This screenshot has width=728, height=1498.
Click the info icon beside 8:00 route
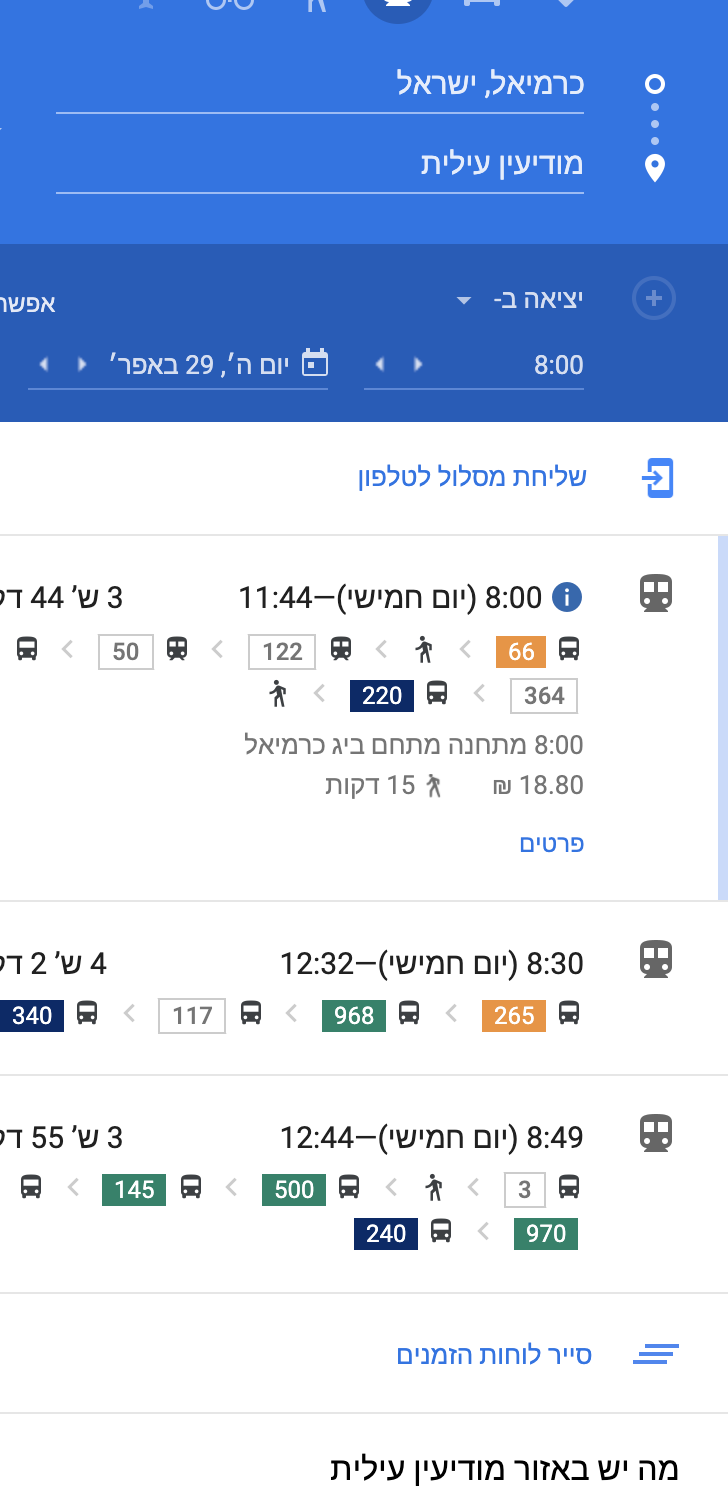click(x=566, y=598)
